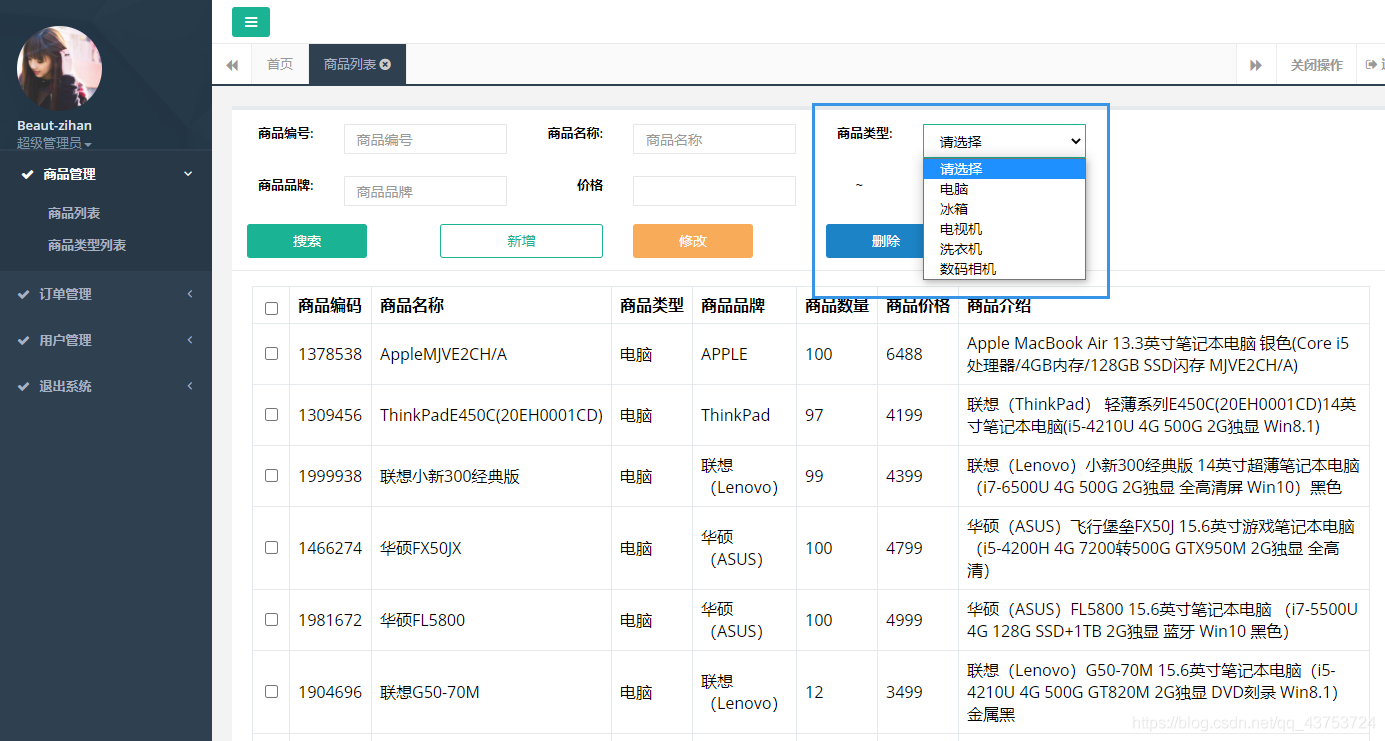Image resolution: width=1385 pixels, height=741 pixels.
Task: Toggle the select-all checkbox in table header
Action: point(271,308)
